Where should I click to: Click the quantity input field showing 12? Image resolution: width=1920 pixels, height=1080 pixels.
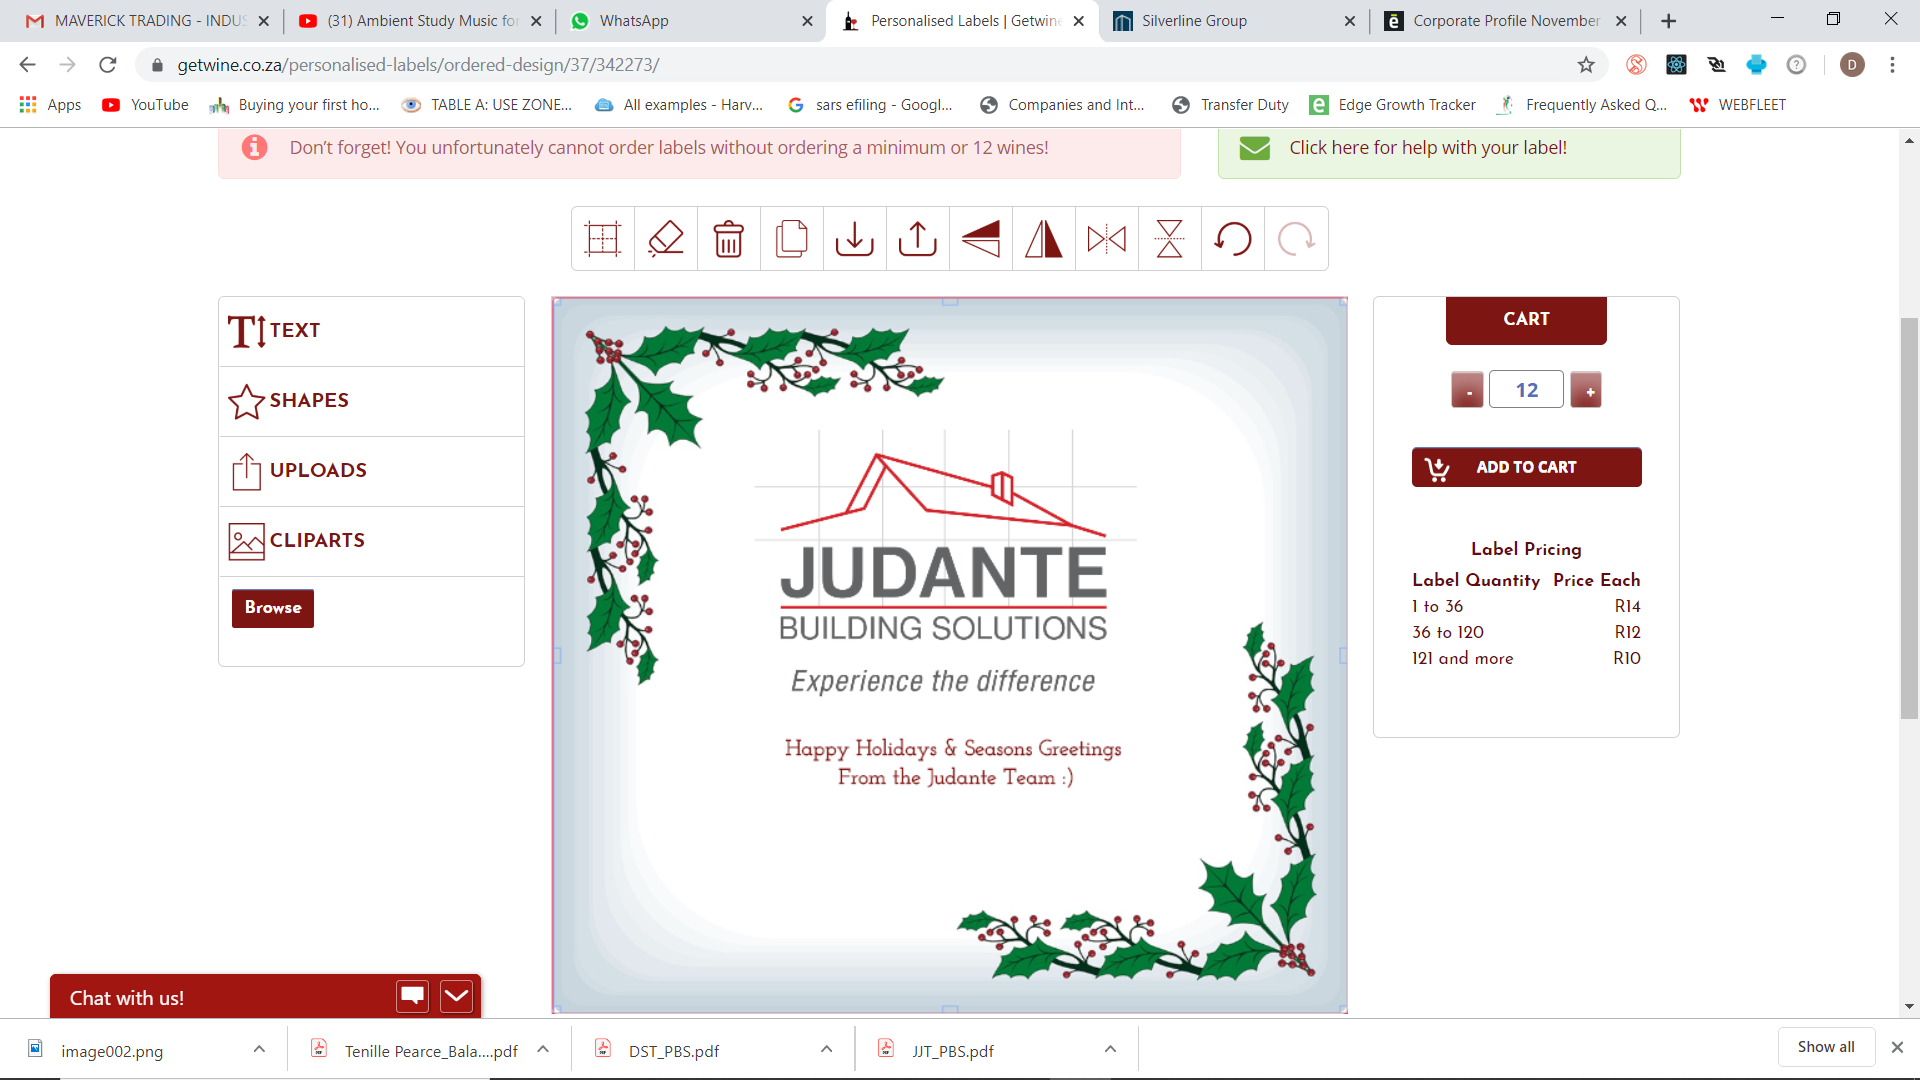click(x=1526, y=390)
